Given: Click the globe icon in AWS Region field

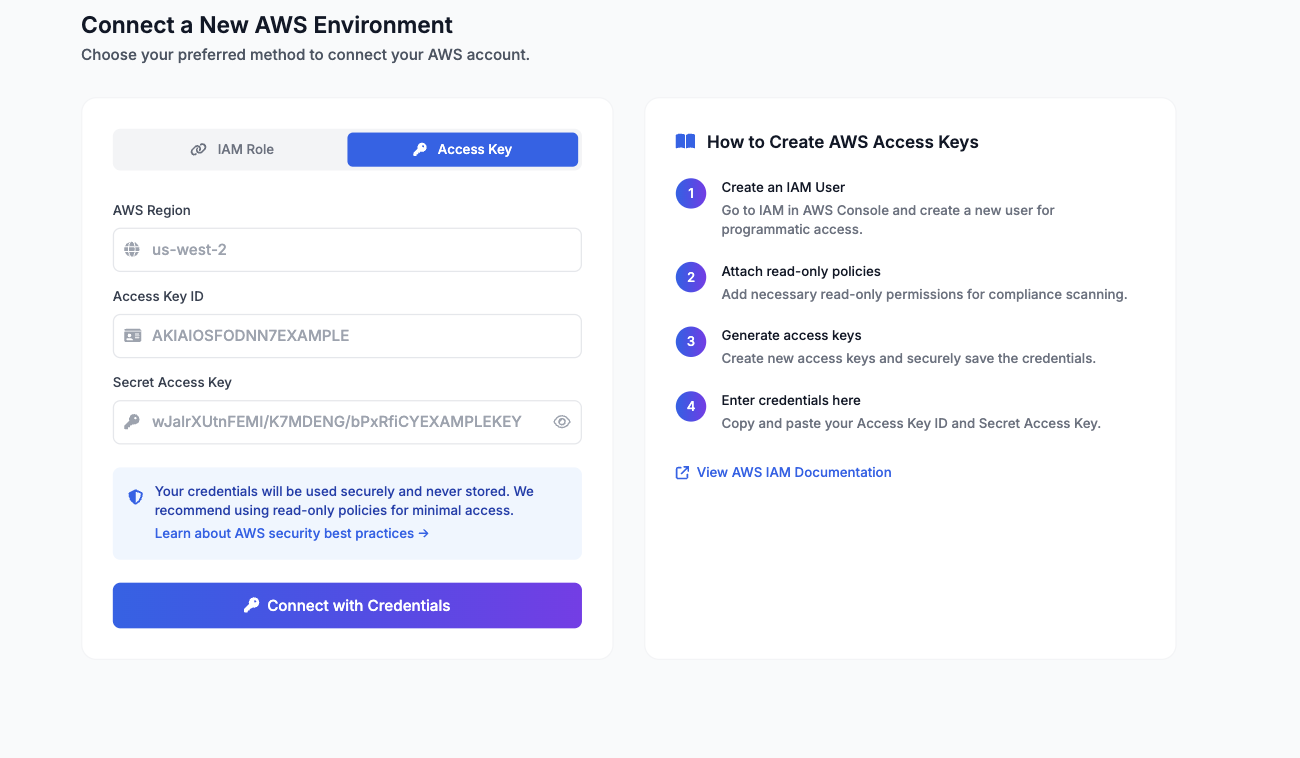Looking at the screenshot, I should click(x=132, y=250).
